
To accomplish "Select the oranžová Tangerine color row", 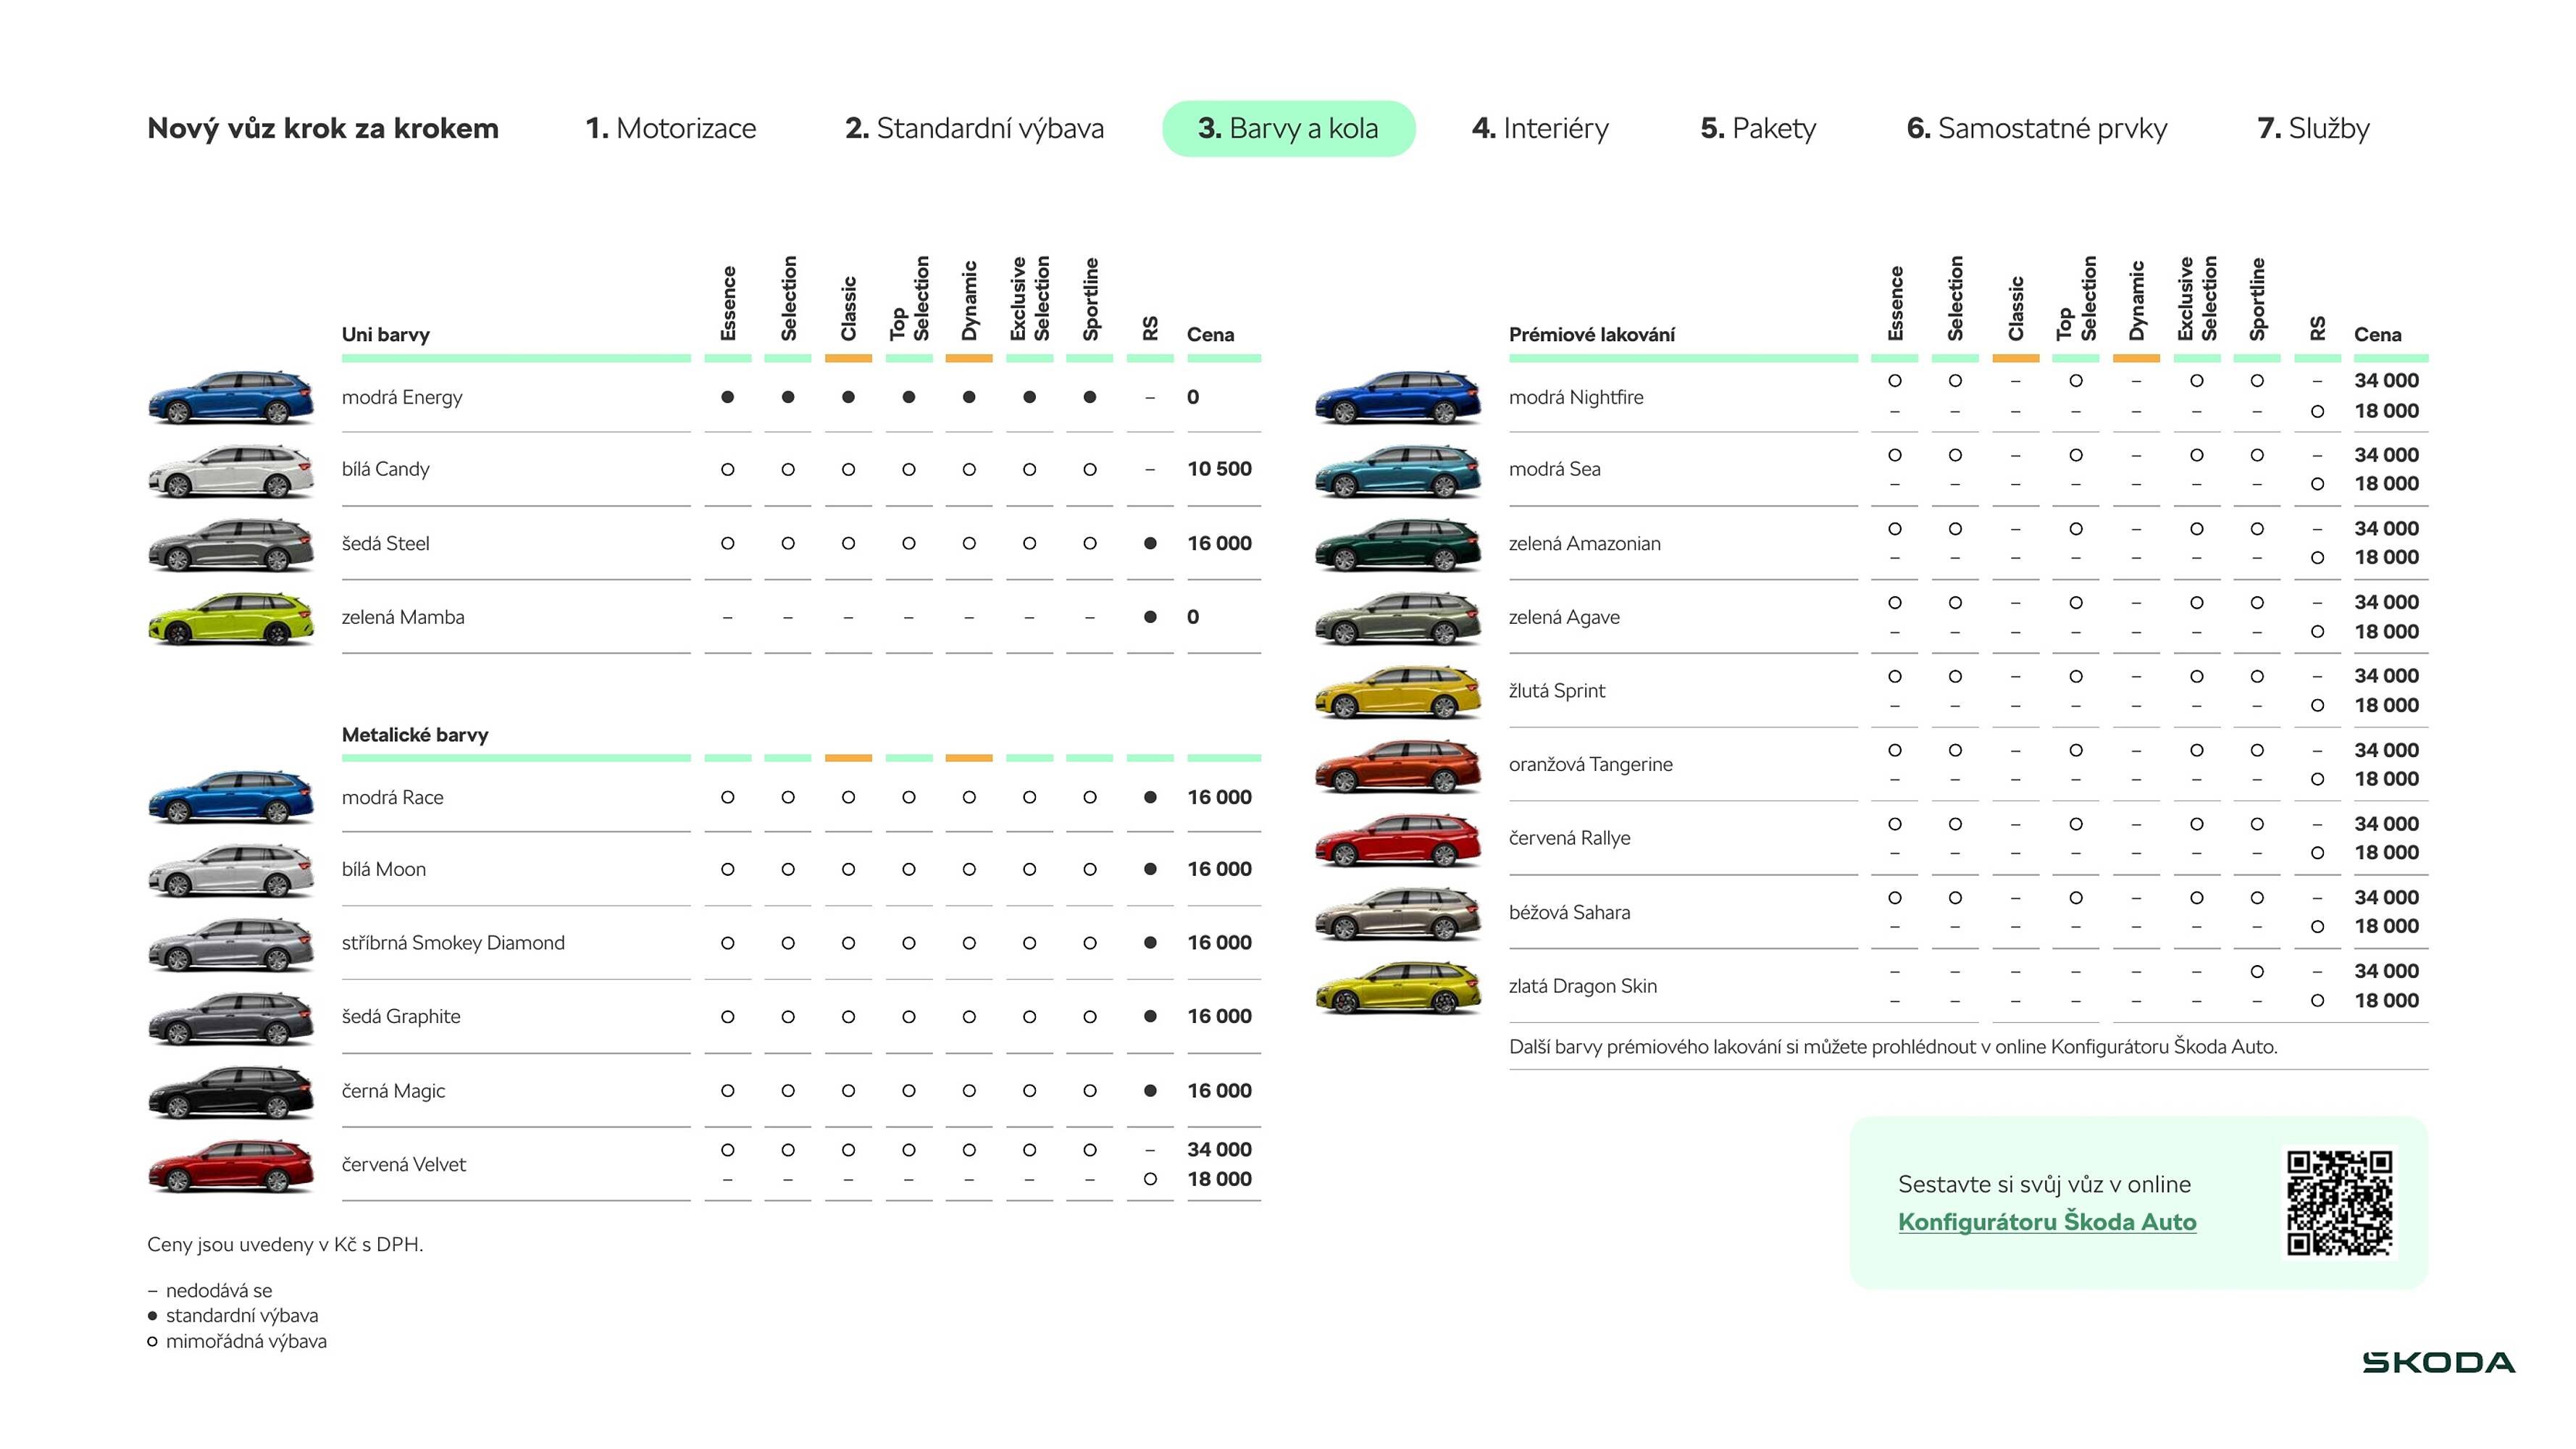I will [x=1591, y=764].
